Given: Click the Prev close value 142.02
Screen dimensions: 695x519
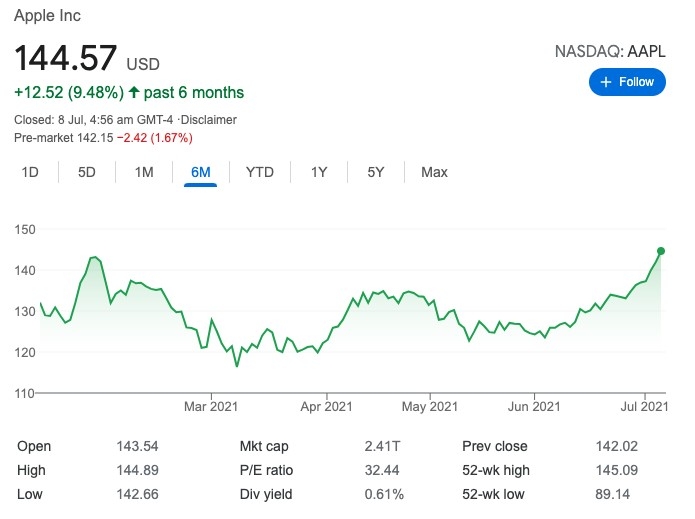Looking at the screenshot, I should (617, 446).
